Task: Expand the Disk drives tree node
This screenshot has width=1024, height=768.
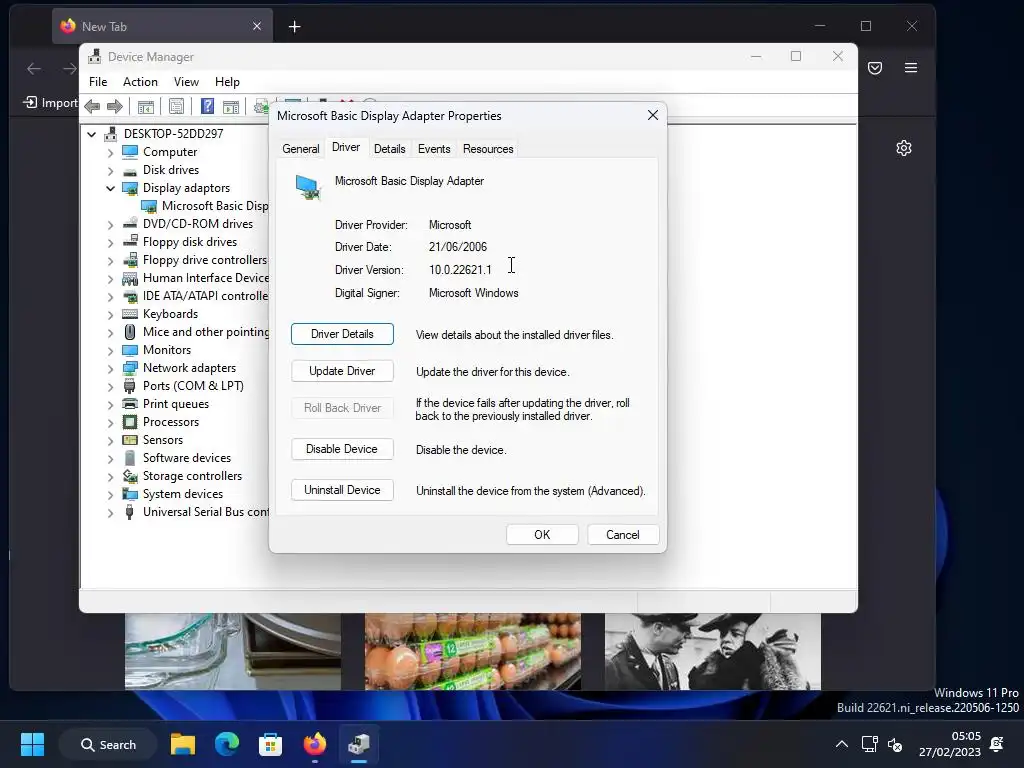Action: (x=110, y=171)
